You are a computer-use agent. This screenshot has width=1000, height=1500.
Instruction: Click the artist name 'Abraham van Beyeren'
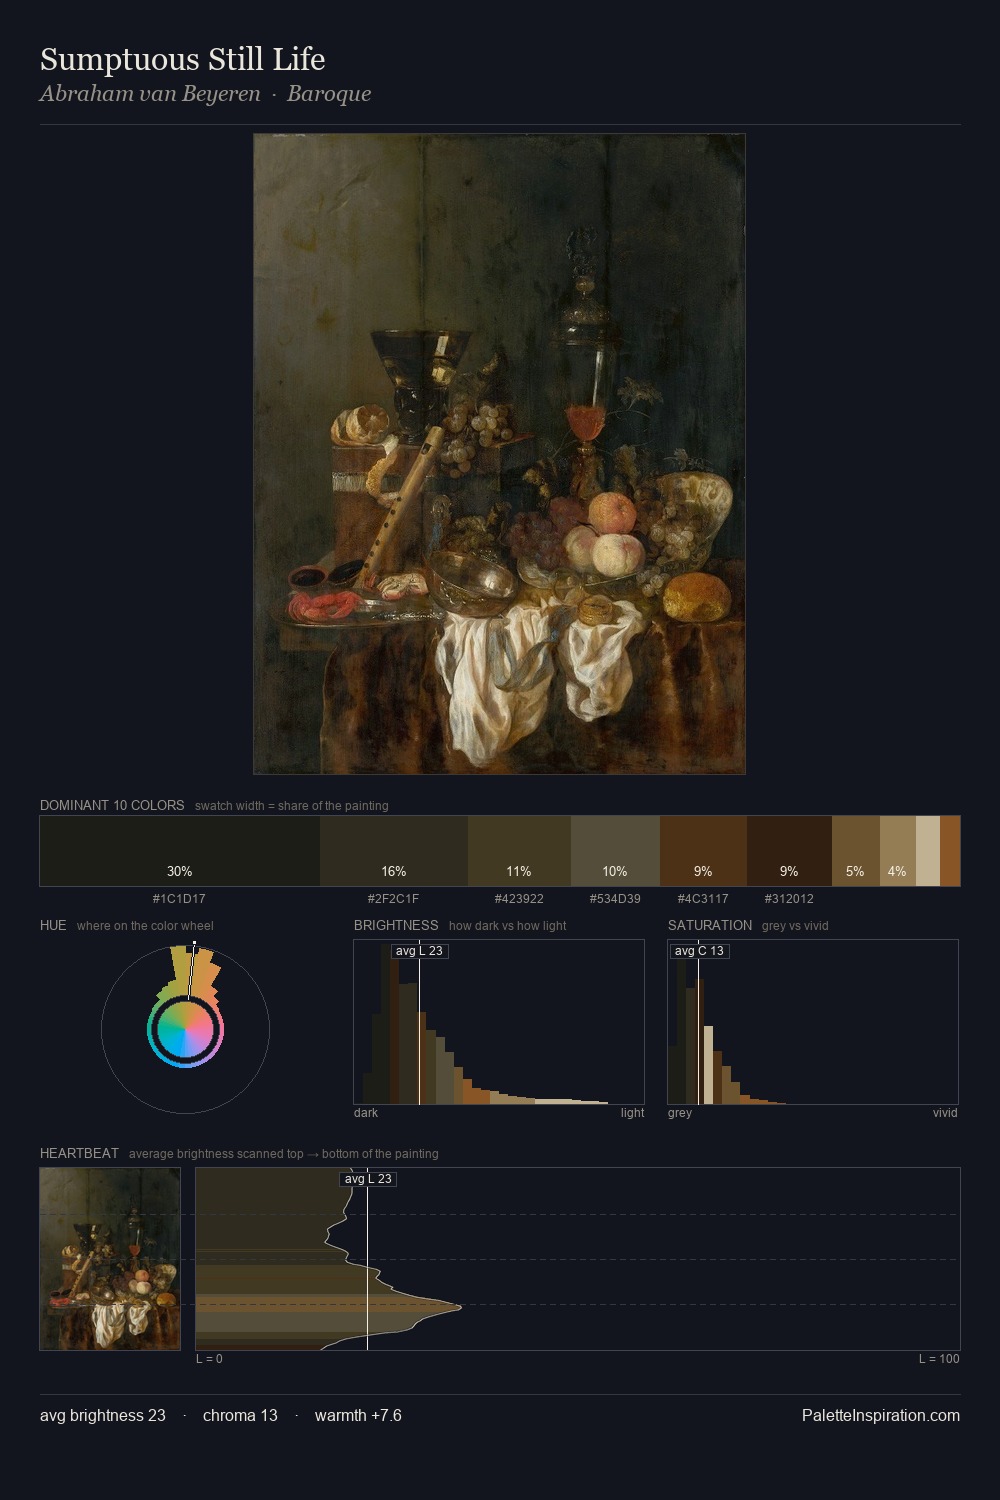[x=150, y=94]
